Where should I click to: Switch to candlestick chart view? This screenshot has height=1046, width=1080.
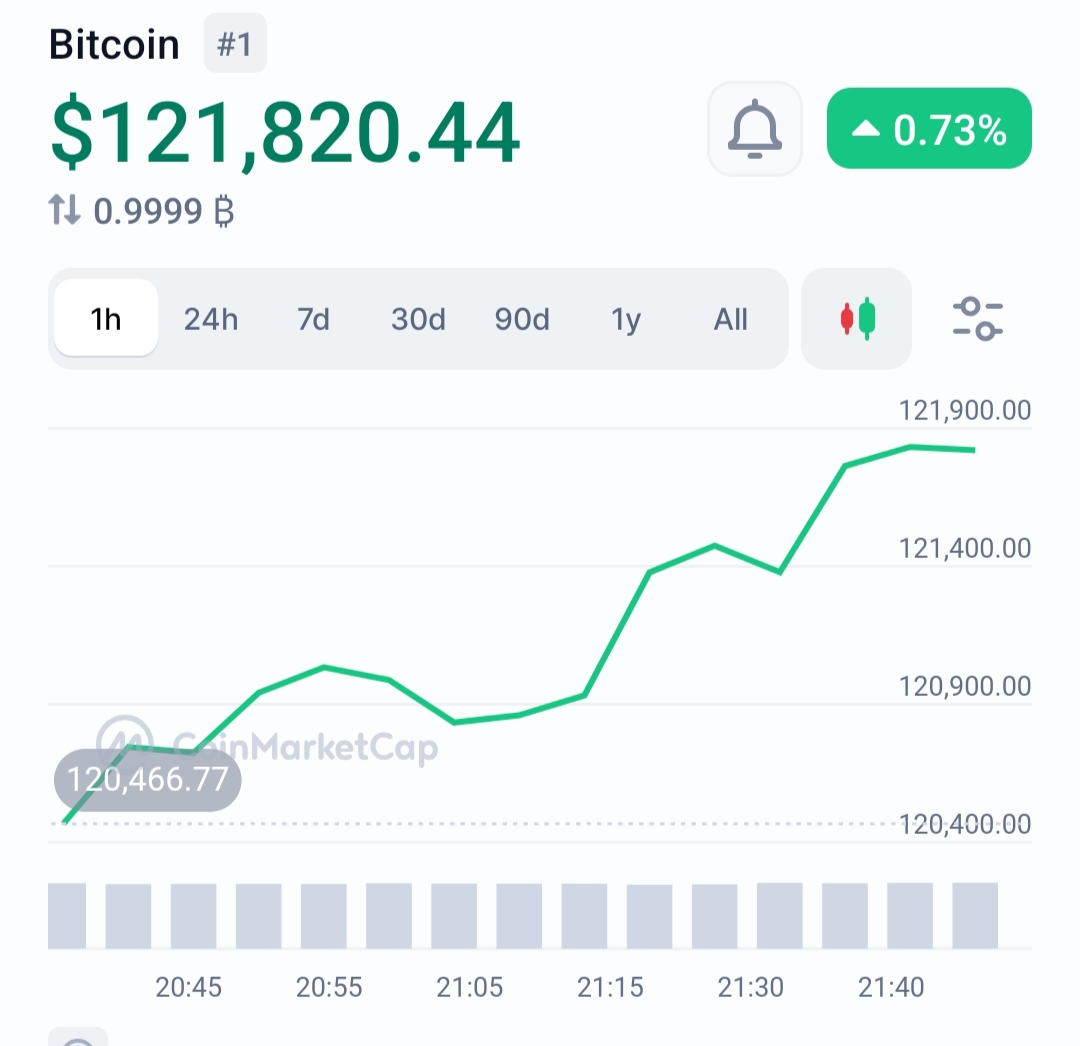click(857, 319)
